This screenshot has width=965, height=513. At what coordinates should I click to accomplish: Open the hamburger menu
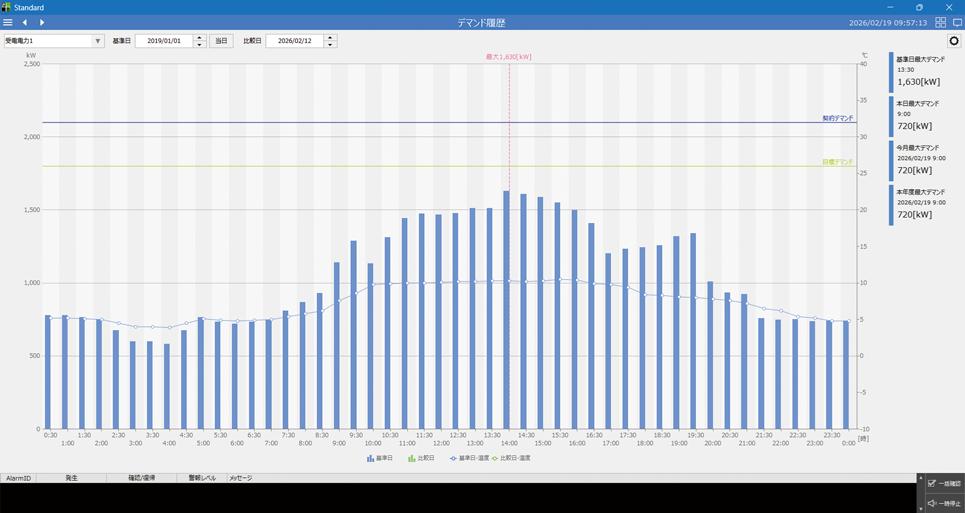8,22
